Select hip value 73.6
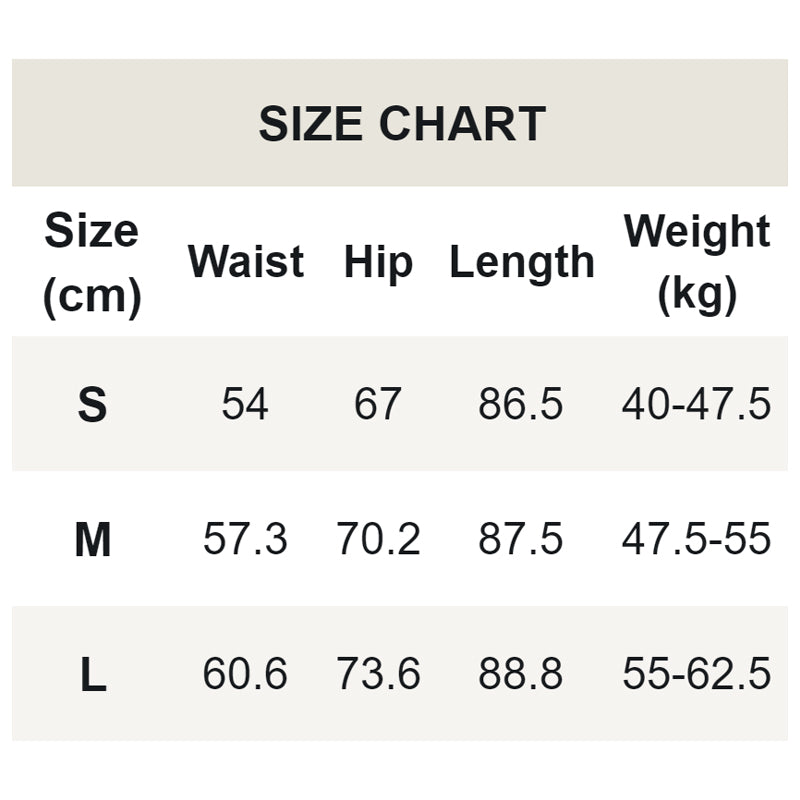 coord(378,675)
